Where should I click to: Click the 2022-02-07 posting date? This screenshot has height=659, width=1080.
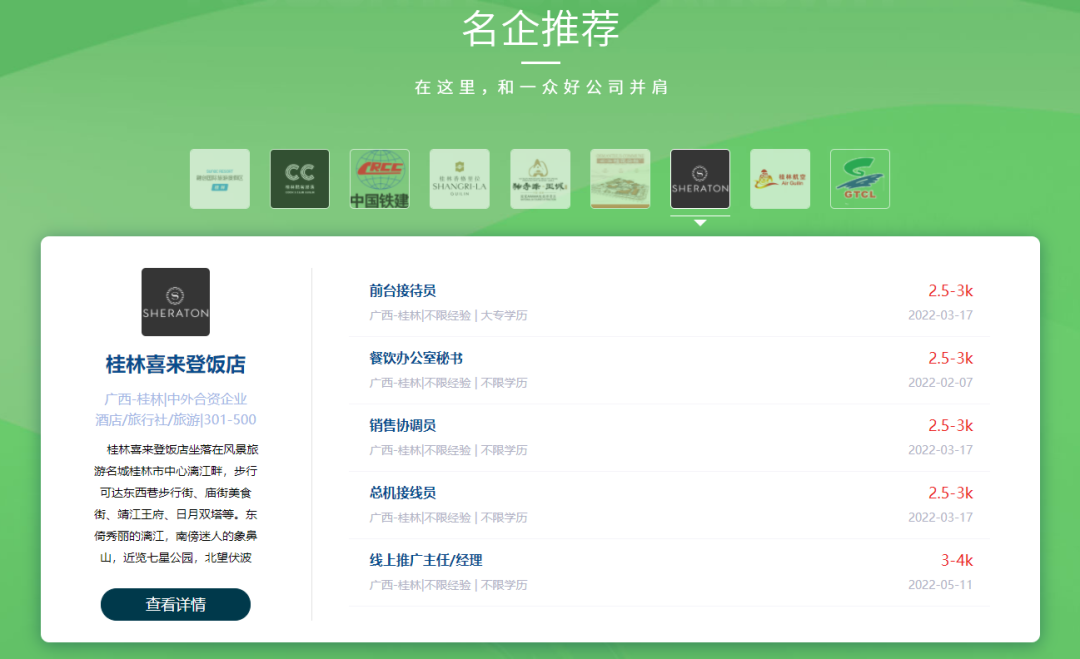tap(940, 382)
